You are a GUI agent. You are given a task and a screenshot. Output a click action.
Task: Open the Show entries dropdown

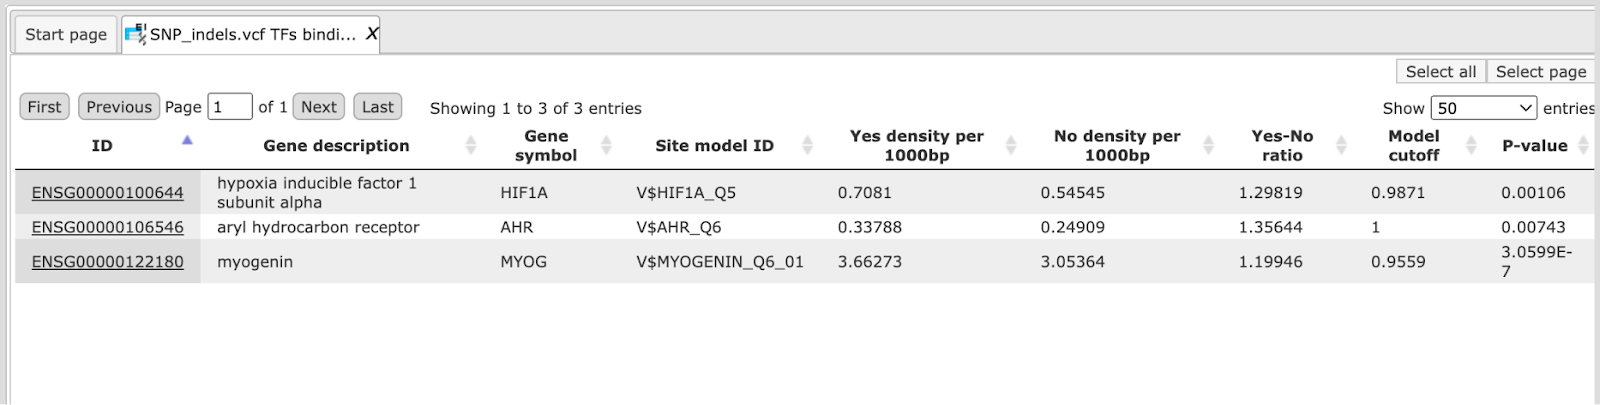point(1483,108)
